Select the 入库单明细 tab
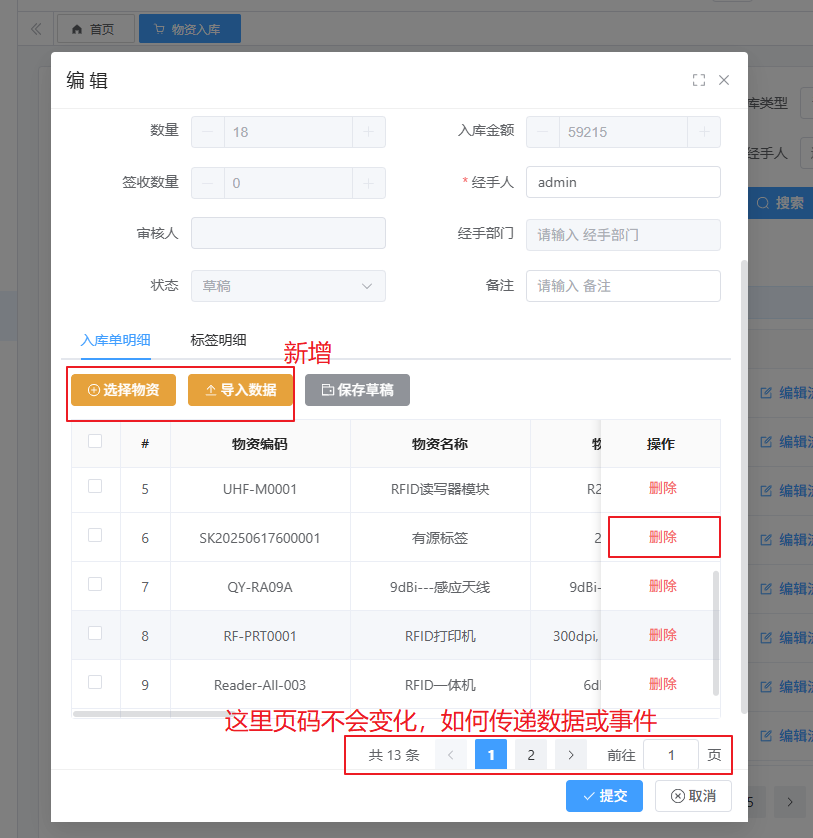Screen dimensions: 813x838 point(115,340)
